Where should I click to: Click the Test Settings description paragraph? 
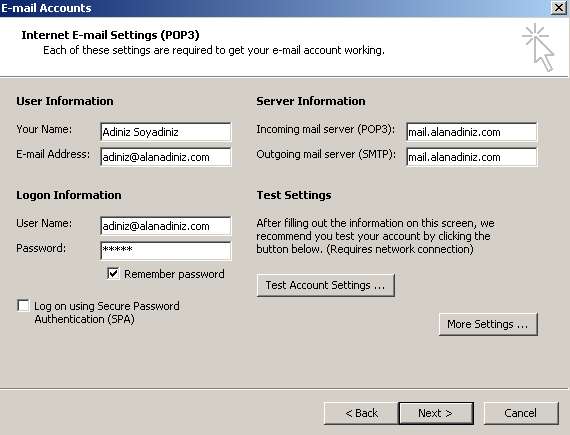(375, 236)
